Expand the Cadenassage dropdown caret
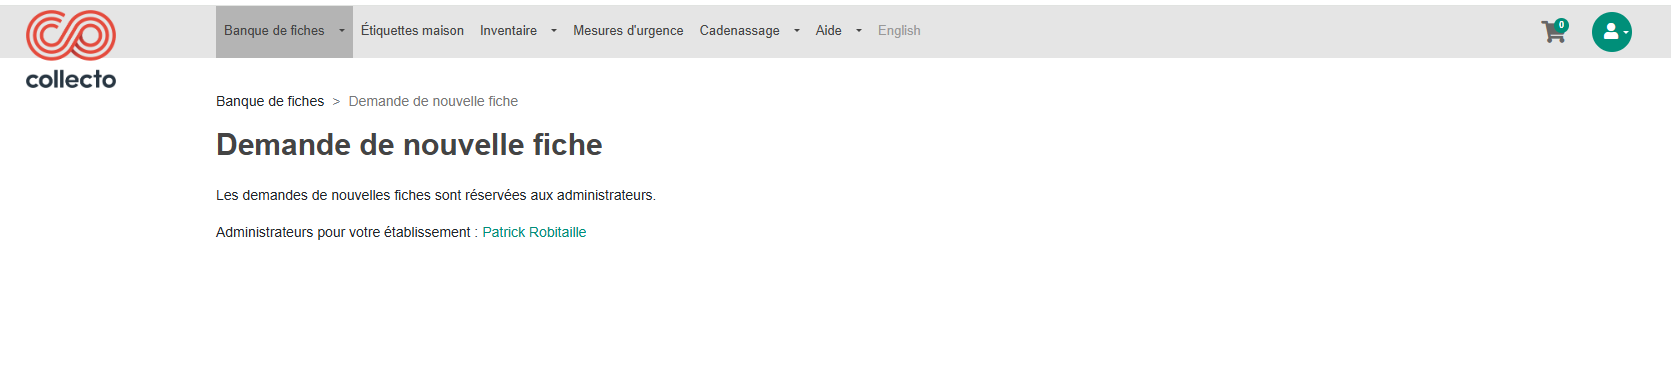 coord(797,31)
